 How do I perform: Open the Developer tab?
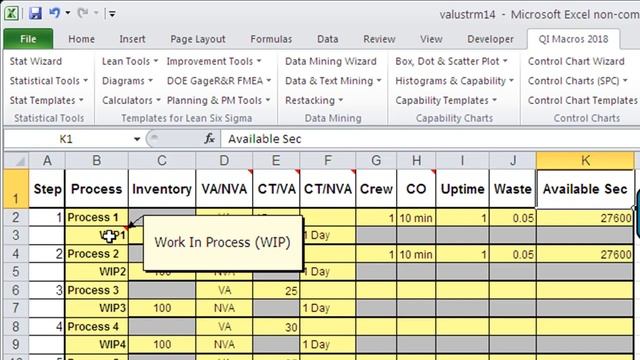click(490, 39)
